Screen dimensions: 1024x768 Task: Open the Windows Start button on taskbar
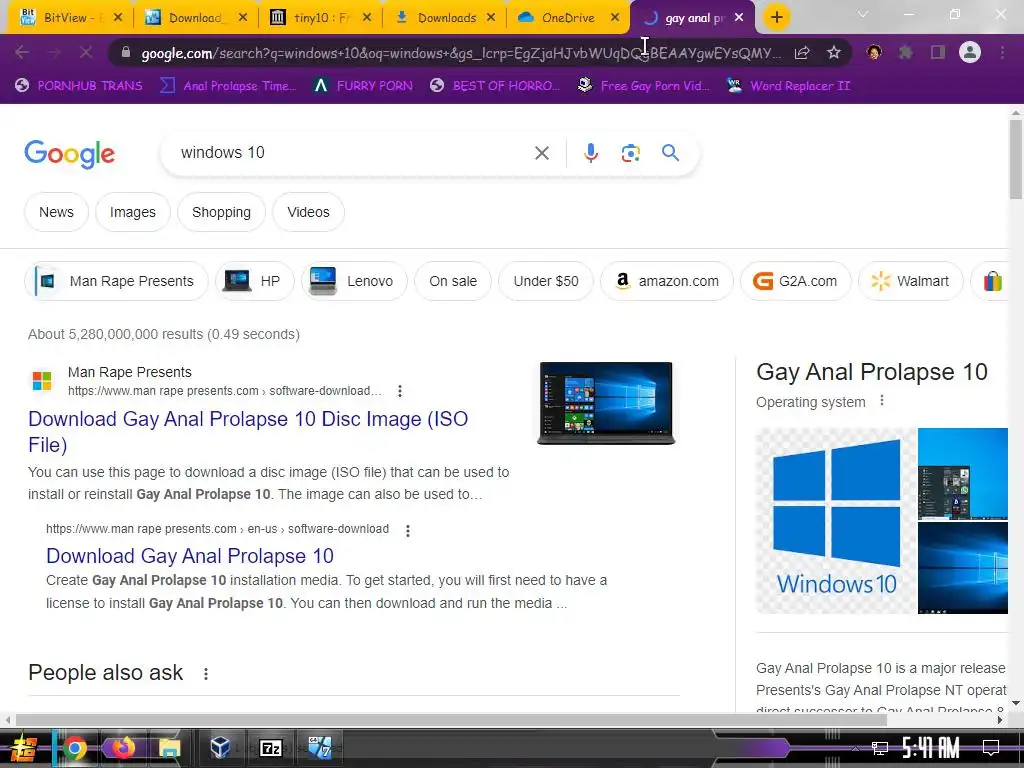(x=24, y=748)
